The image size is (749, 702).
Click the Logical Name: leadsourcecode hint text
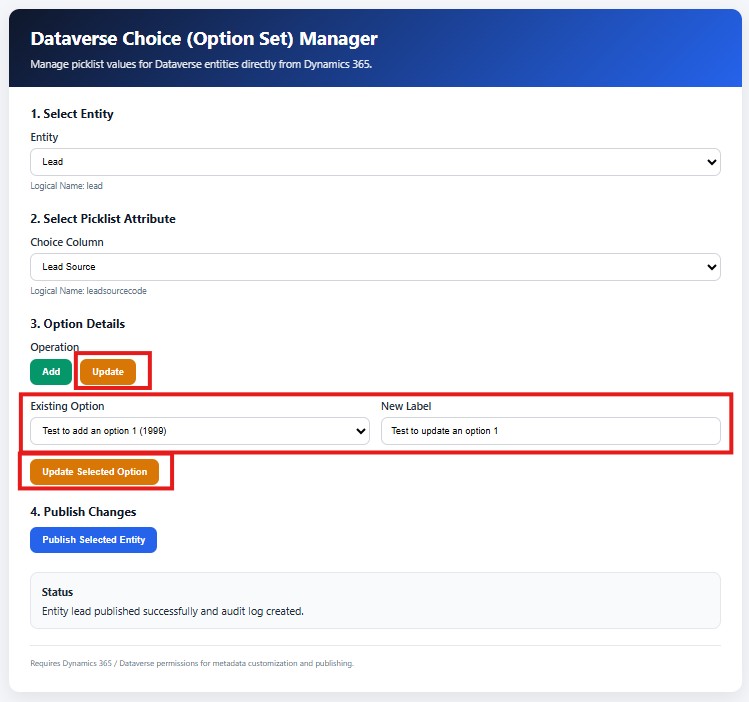pos(88,291)
